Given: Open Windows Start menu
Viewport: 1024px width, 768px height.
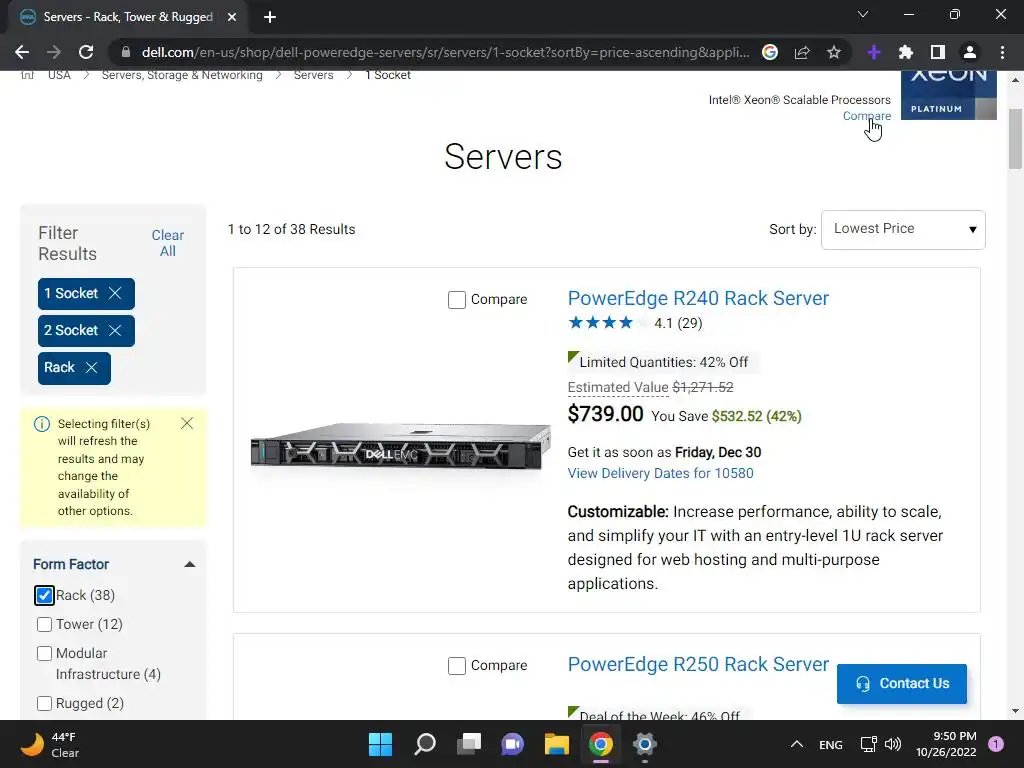Looking at the screenshot, I should (380, 744).
